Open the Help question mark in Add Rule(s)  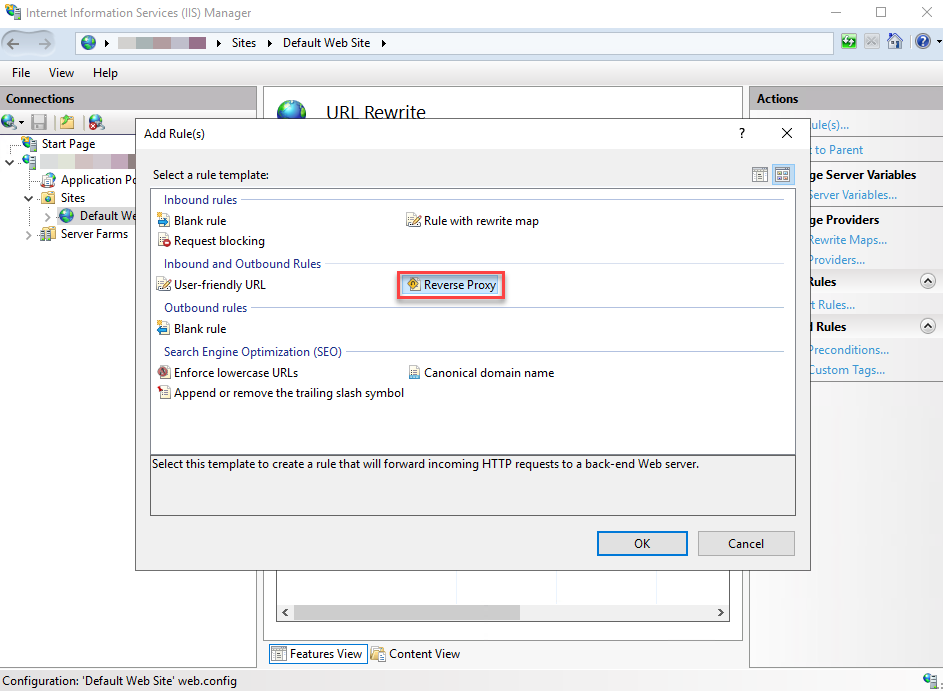(741, 133)
